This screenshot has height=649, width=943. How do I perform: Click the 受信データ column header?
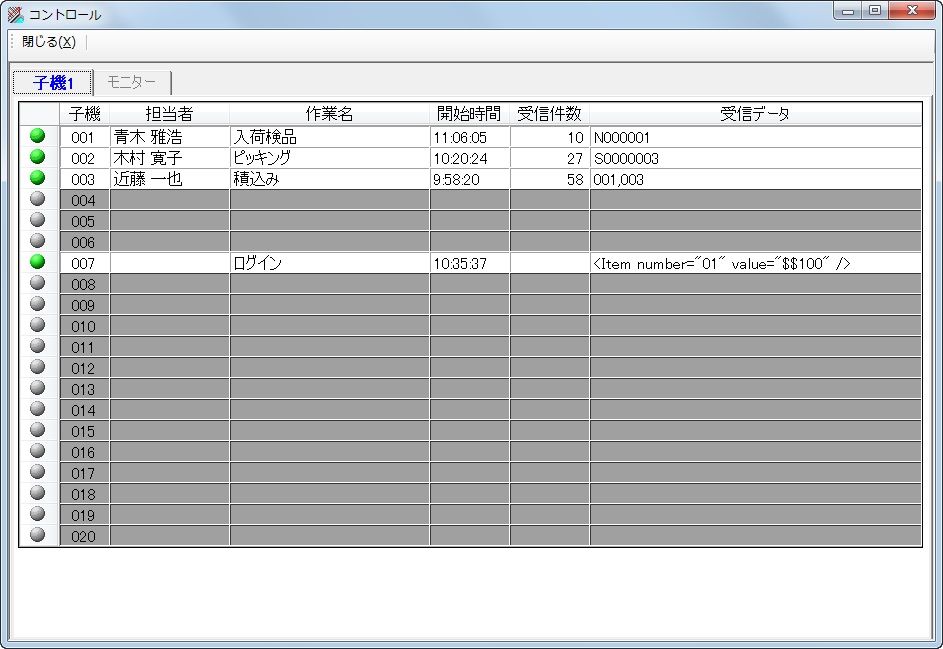click(x=755, y=114)
